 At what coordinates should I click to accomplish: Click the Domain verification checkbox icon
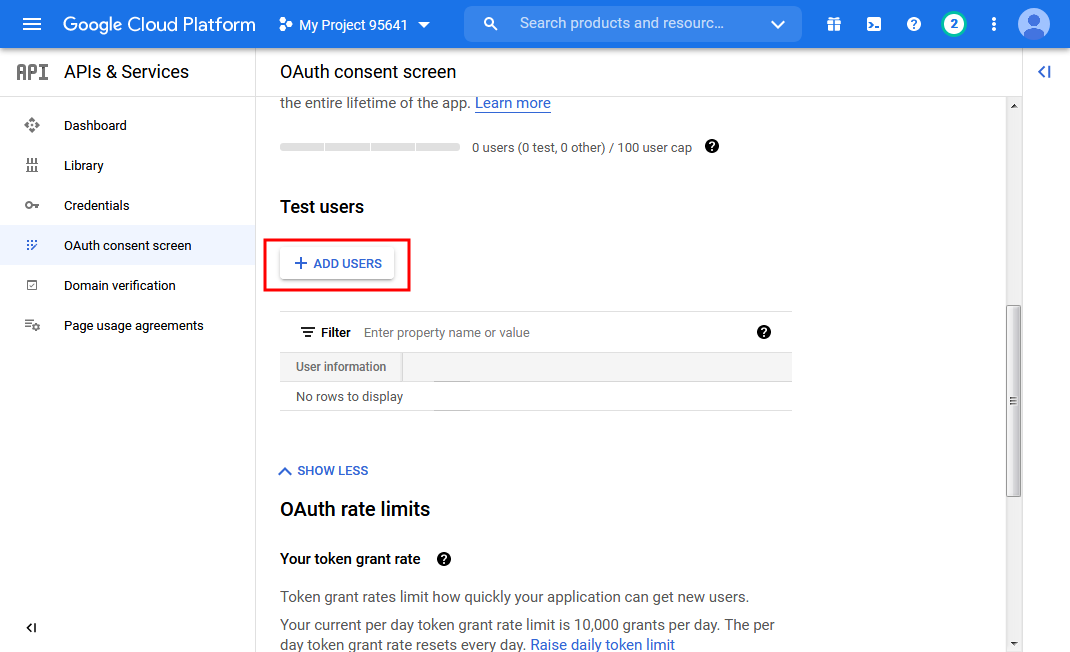tap(32, 285)
